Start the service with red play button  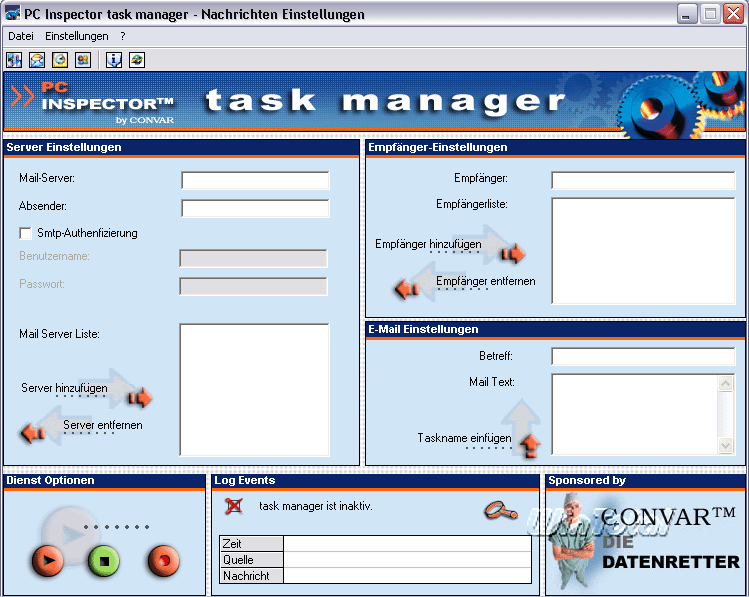click(x=47, y=560)
